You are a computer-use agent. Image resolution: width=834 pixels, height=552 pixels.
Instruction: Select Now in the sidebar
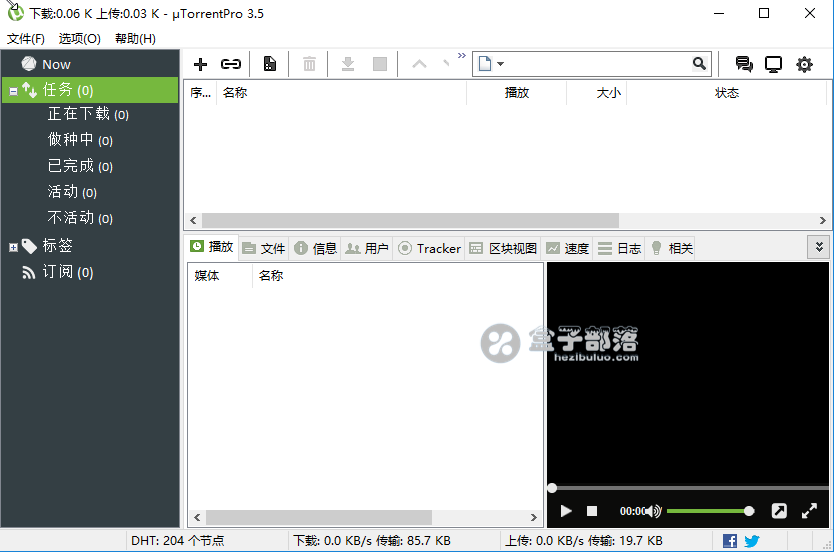(x=56, y=64)
